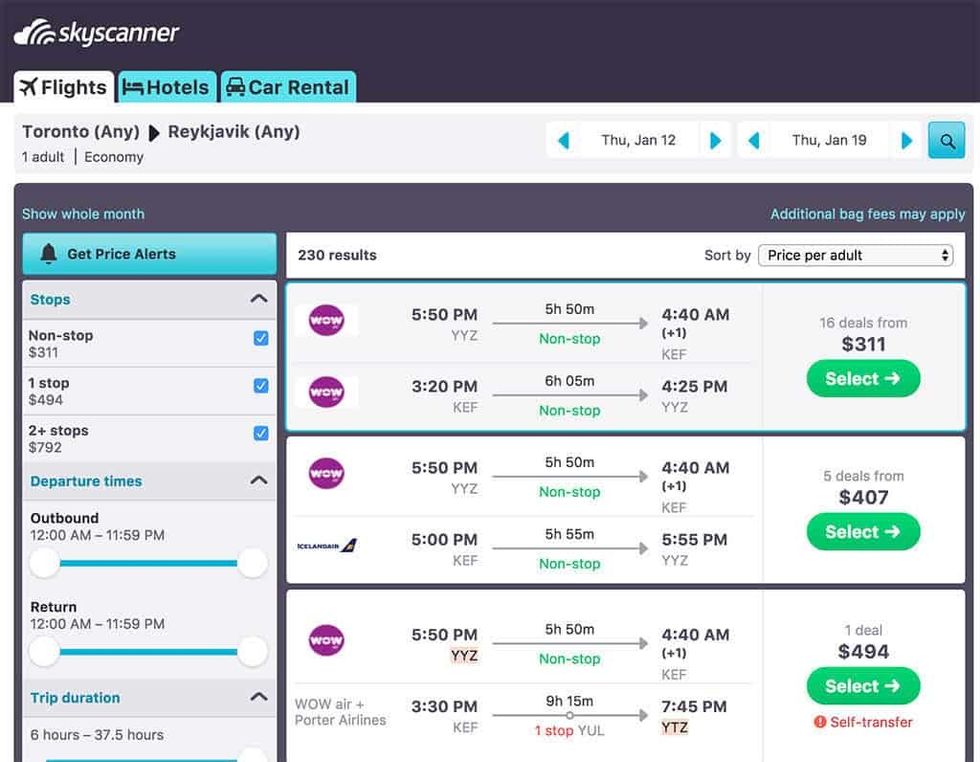Click the bell icon for price alerts
The height and width of the screenshot is (762, 980).
(x=48, y=254)
